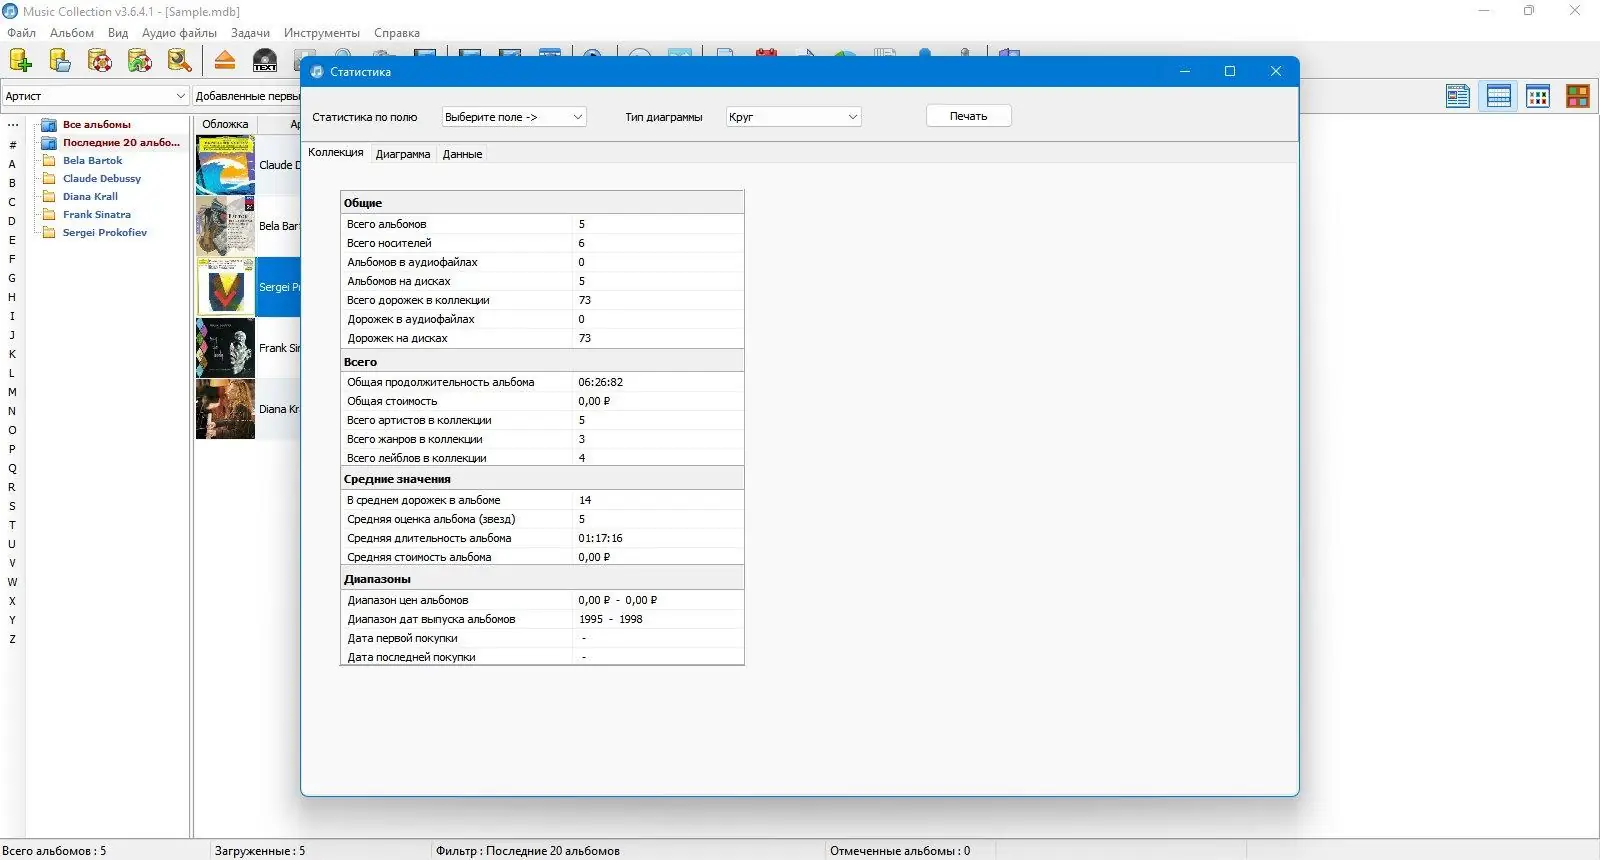
Task: Filter by letter S in alphabet bar
Action: (12, 506)
